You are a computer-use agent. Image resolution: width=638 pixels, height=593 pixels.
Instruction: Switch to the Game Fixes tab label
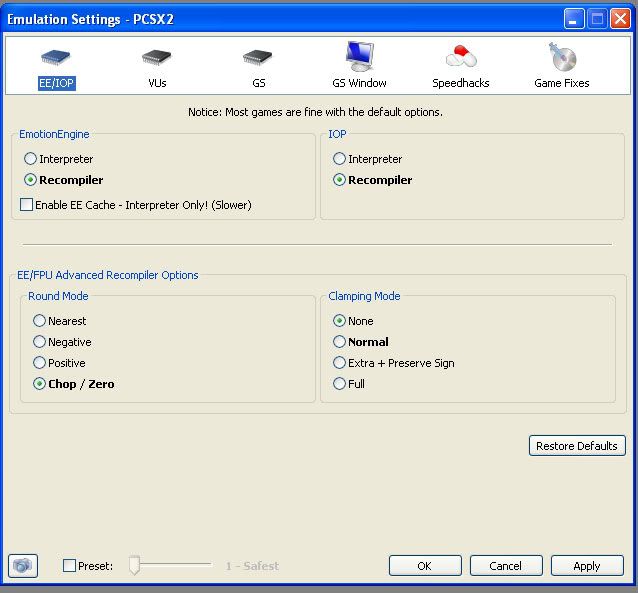562,83
